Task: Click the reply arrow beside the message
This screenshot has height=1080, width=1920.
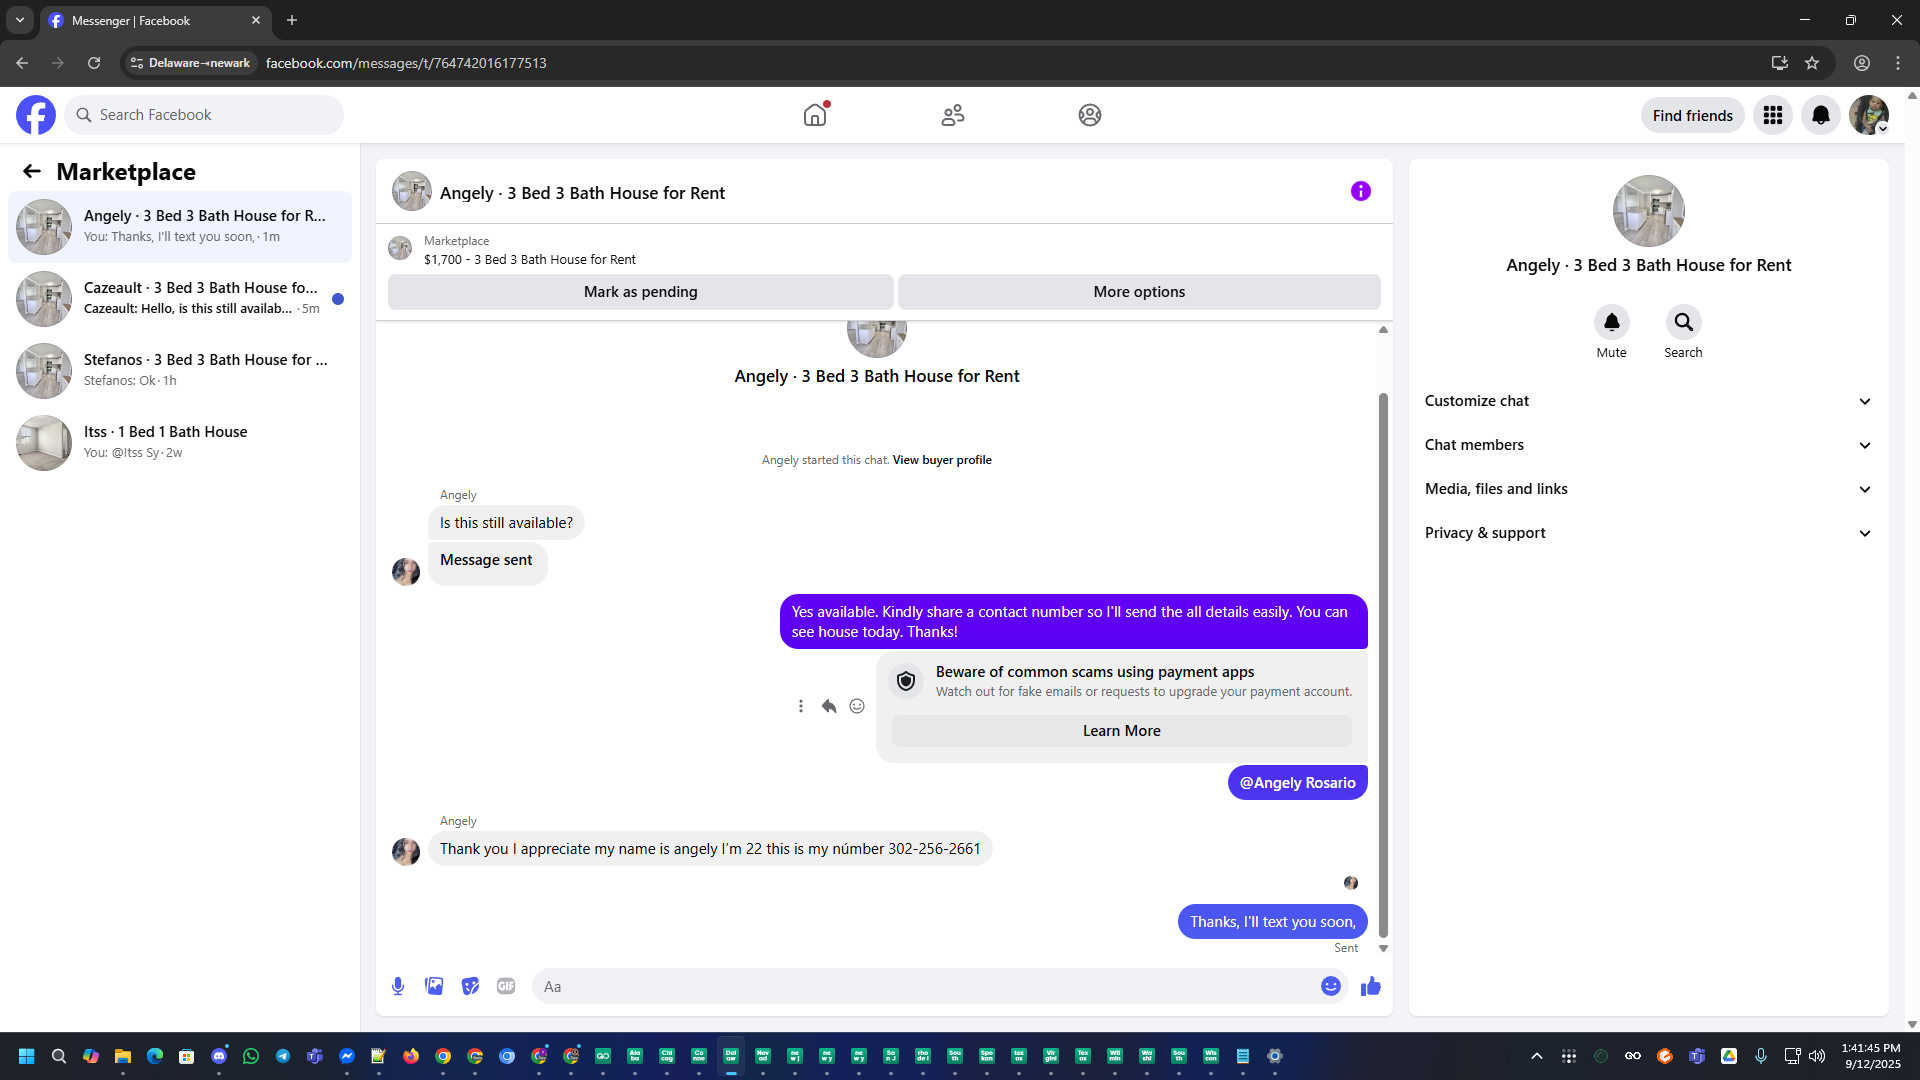Action: [x=829, y=706]
